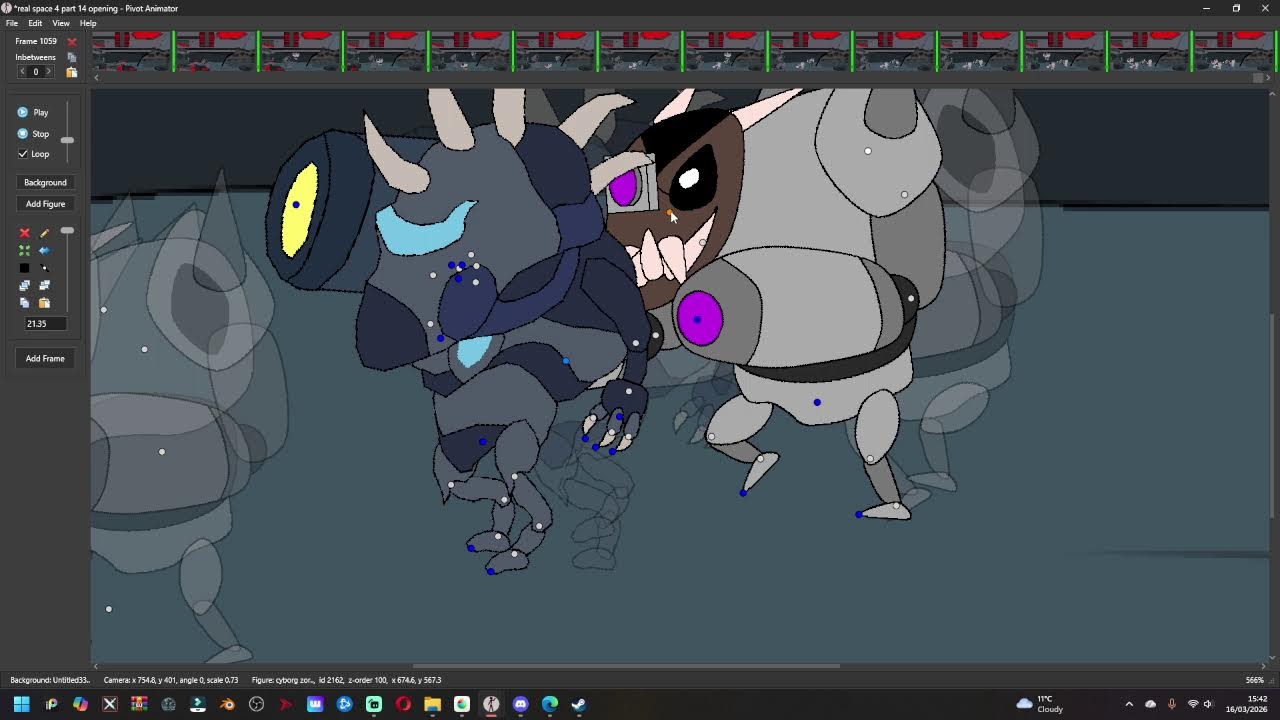Open Steam from taskbar
1280x720 pixels.
pyautogui.click(x=579, y=704)
